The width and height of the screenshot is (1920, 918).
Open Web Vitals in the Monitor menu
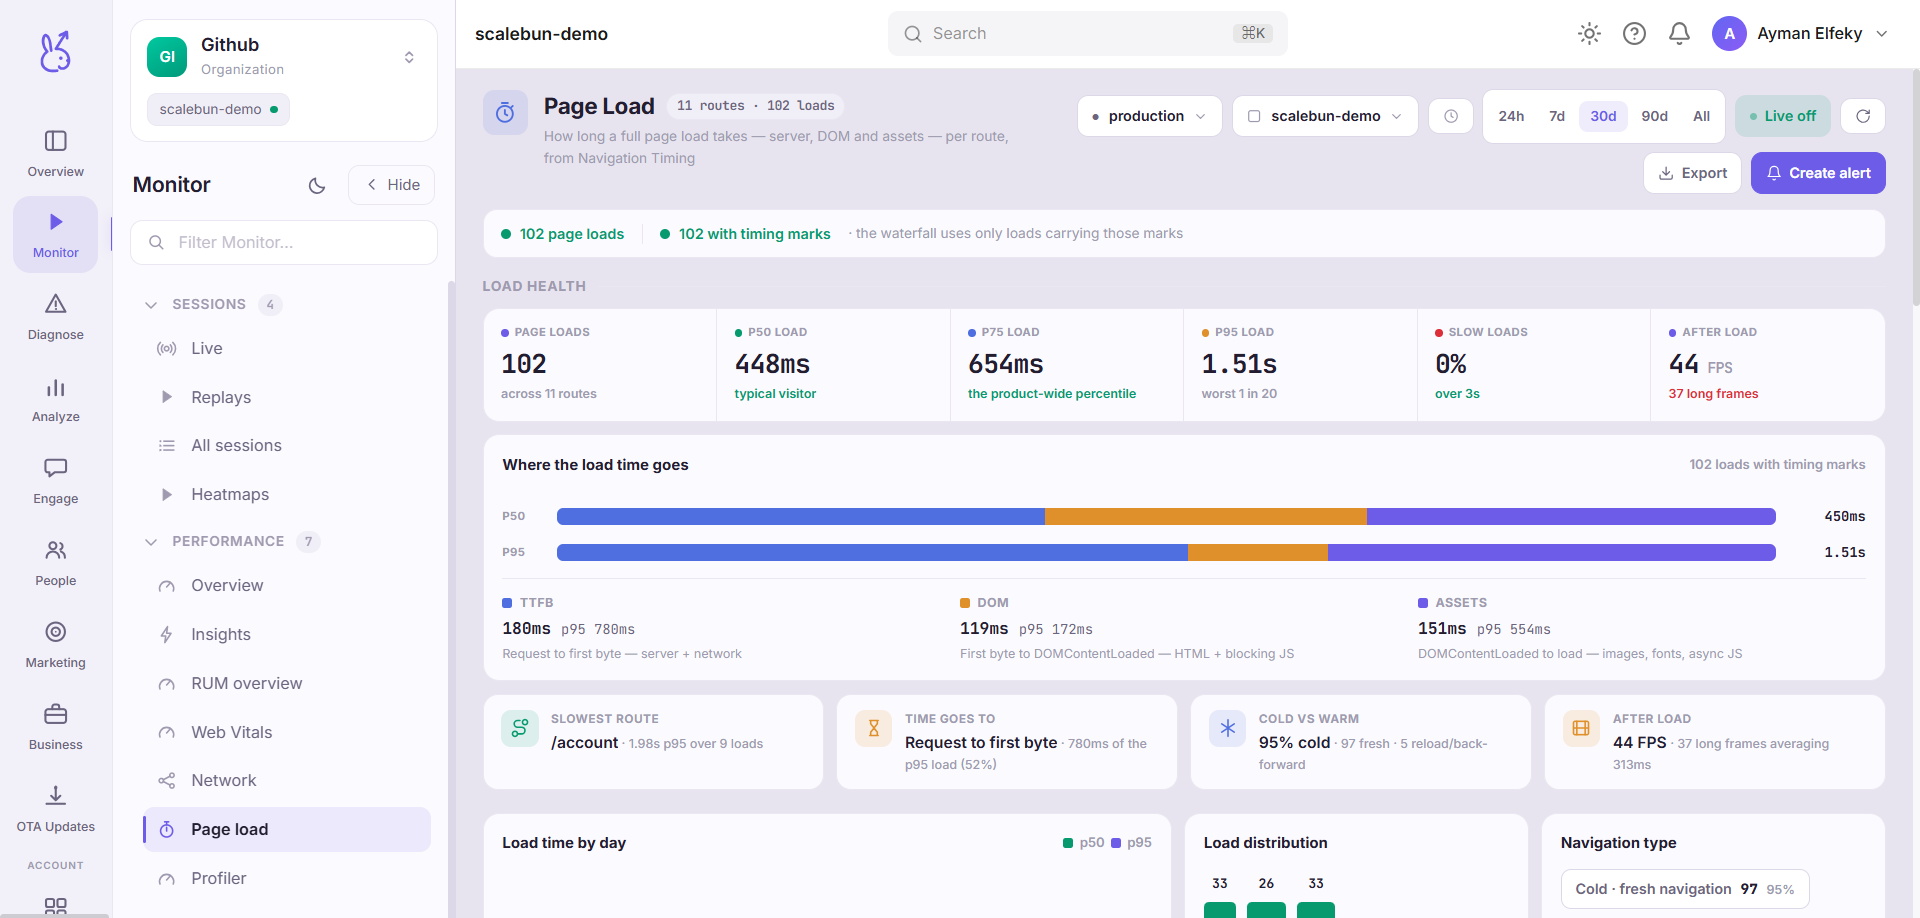point(288,732)
